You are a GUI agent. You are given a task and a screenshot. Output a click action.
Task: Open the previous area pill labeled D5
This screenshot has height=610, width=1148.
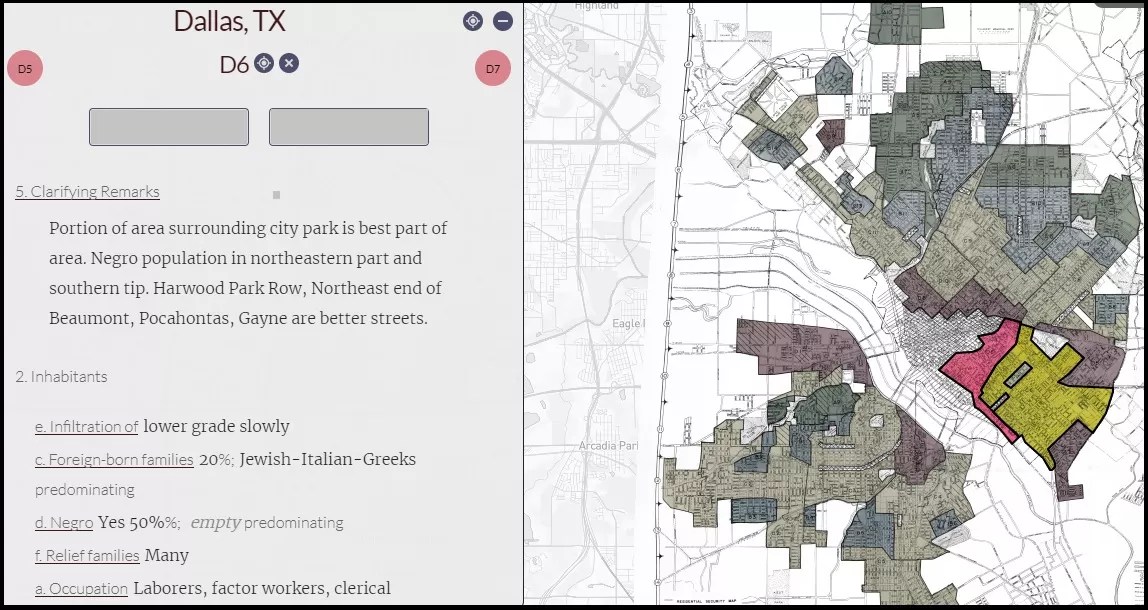click(x=23, y=69)
